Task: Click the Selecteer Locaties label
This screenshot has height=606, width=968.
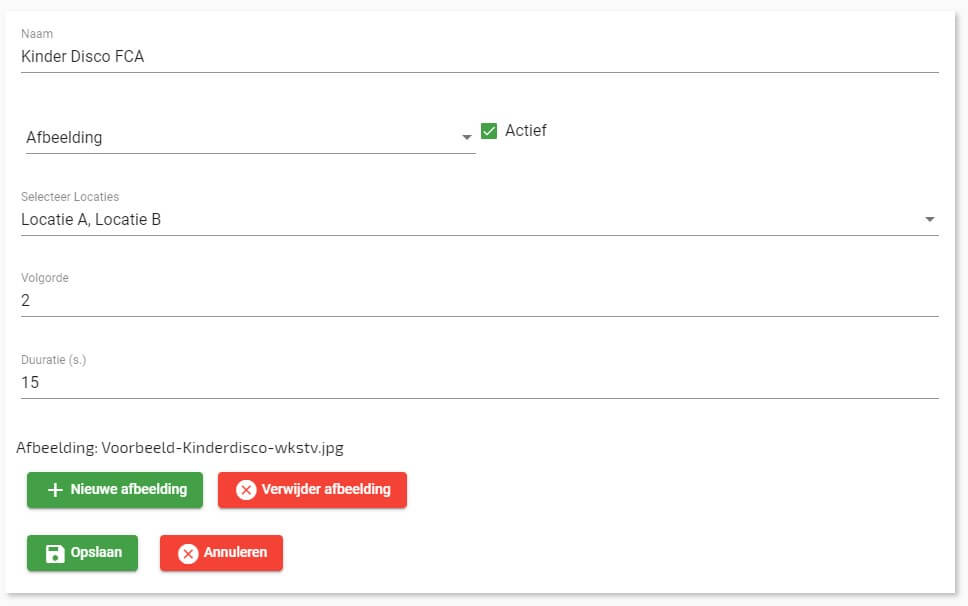Action: tap(70, 197)
